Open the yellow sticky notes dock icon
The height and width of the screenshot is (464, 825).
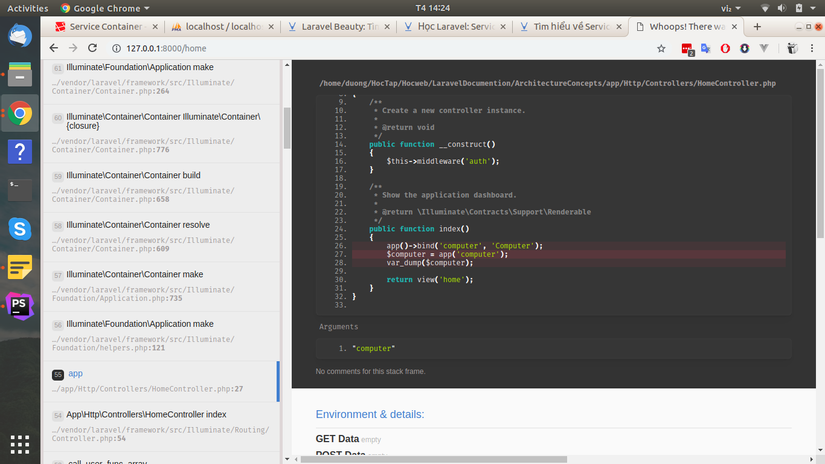click(x=20, y=267)
